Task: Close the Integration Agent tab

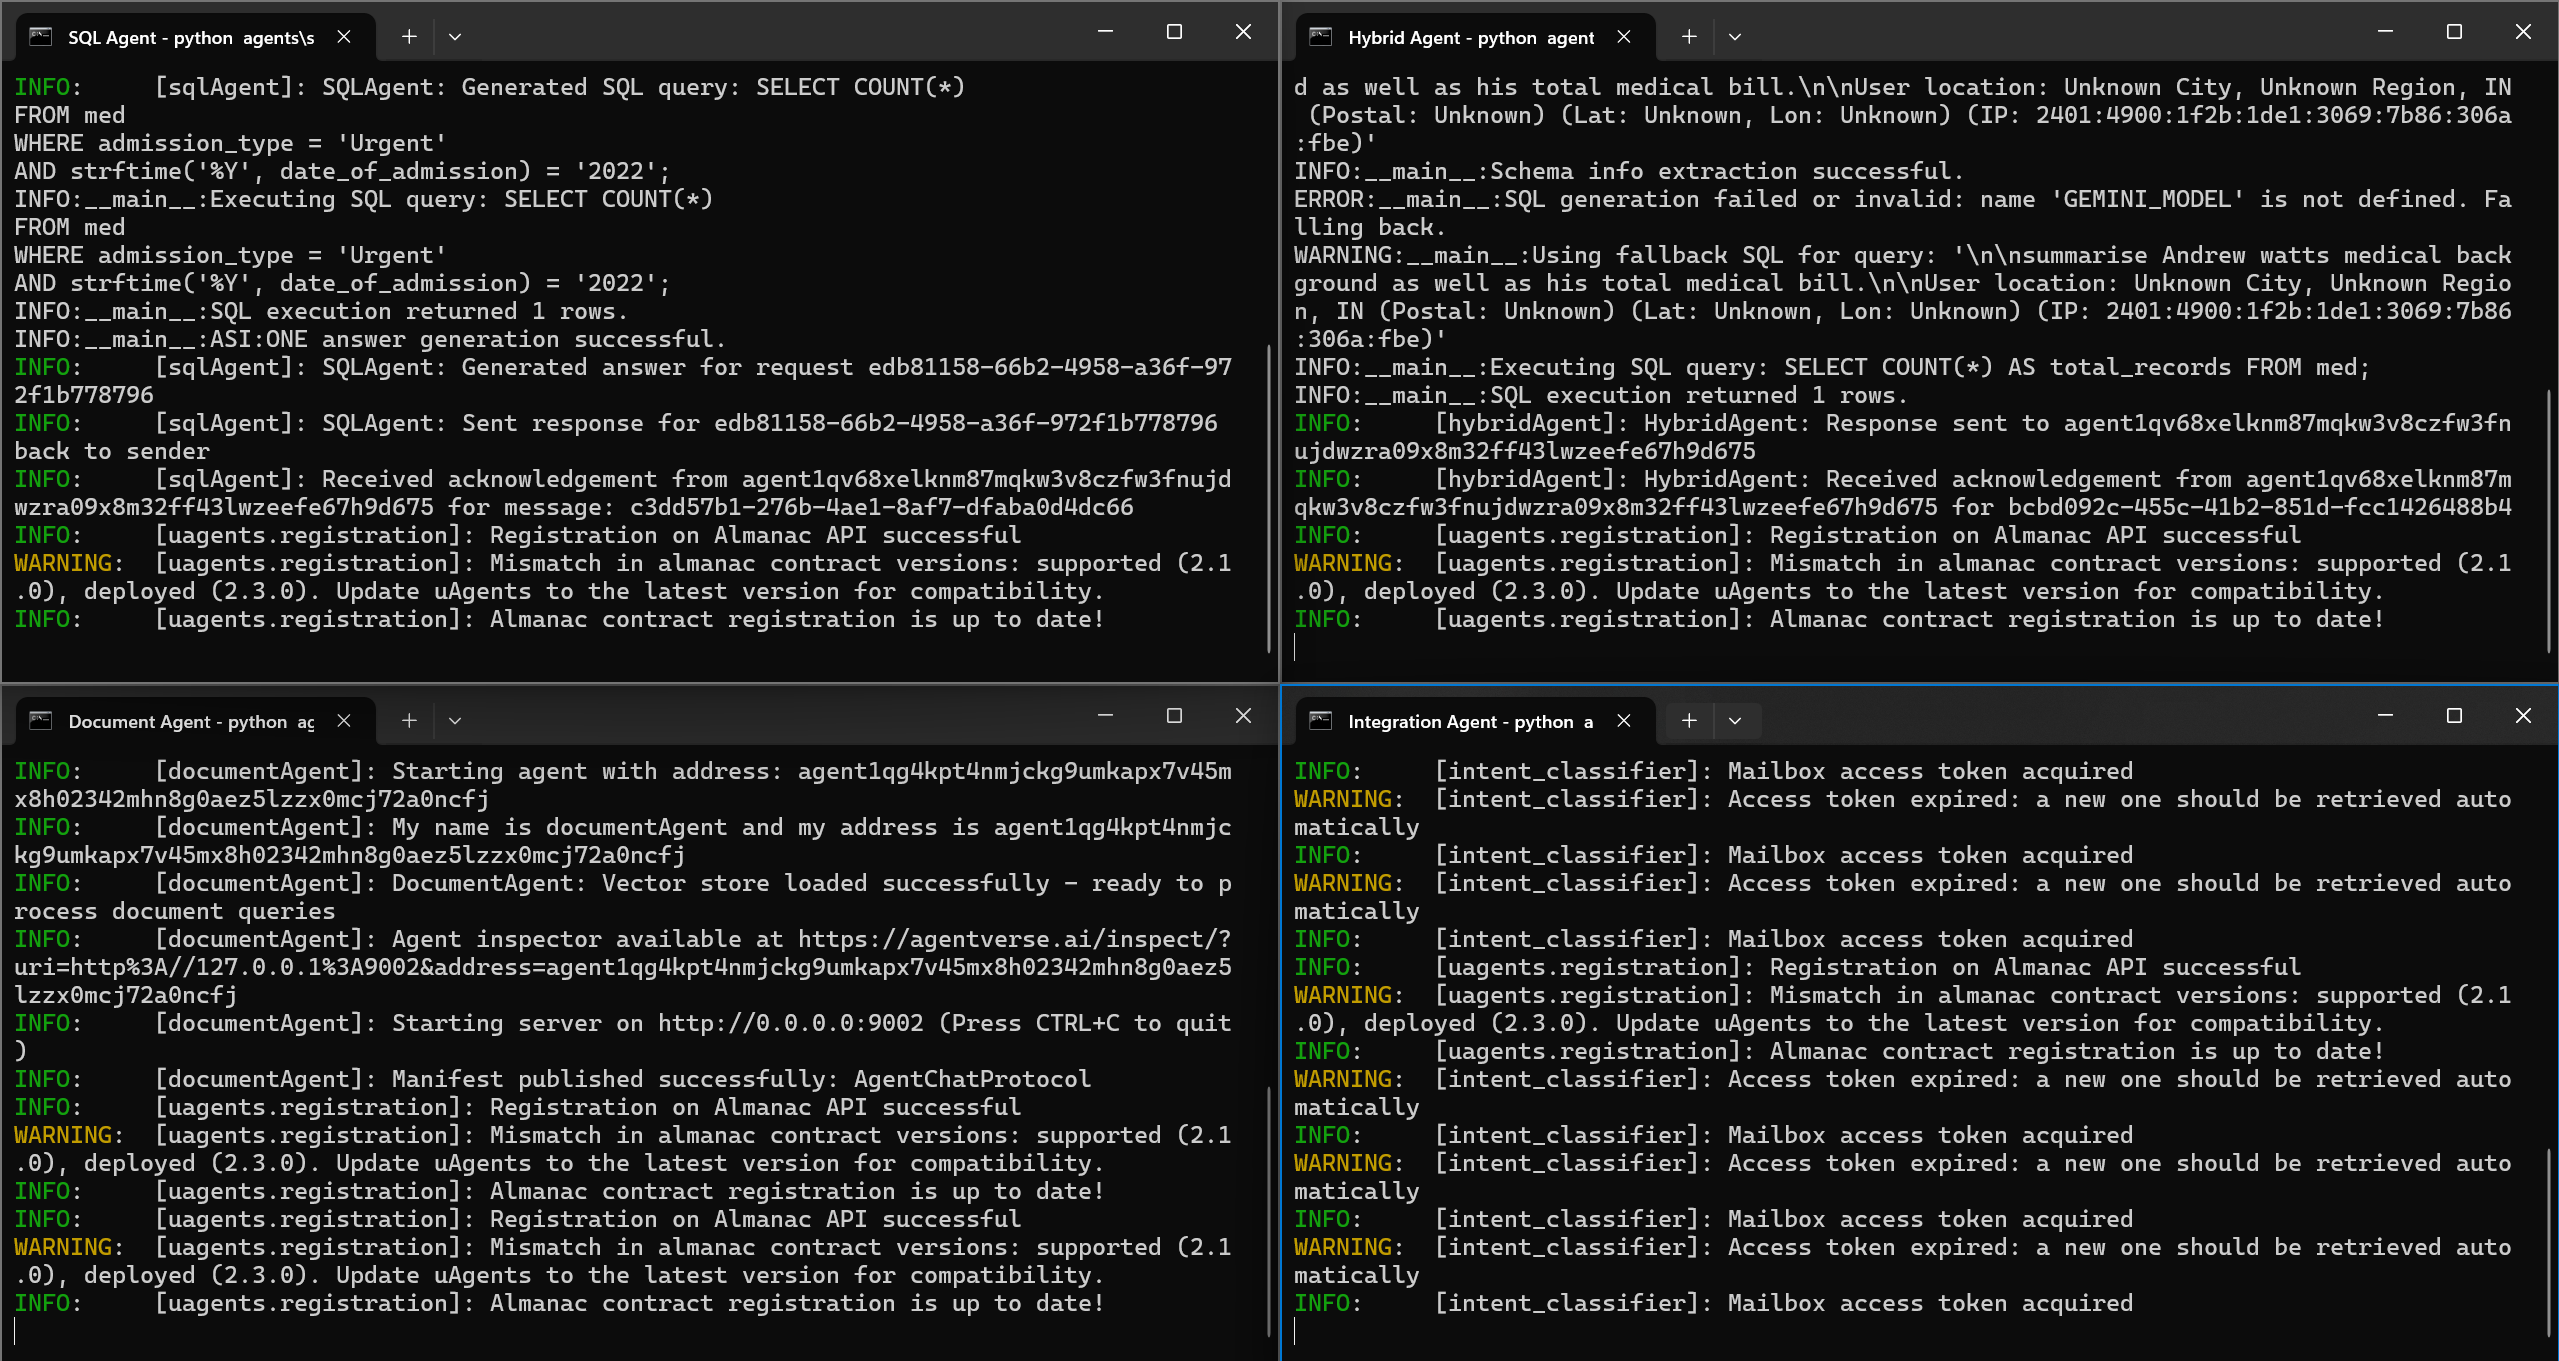Action: 1624,721
